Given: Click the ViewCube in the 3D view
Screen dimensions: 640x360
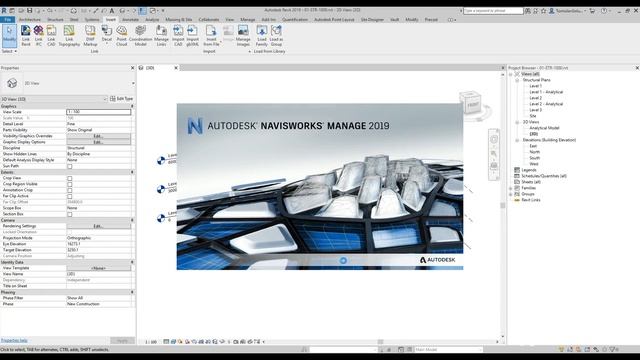Looking at the screenshot, I should [x=471, y=103].
